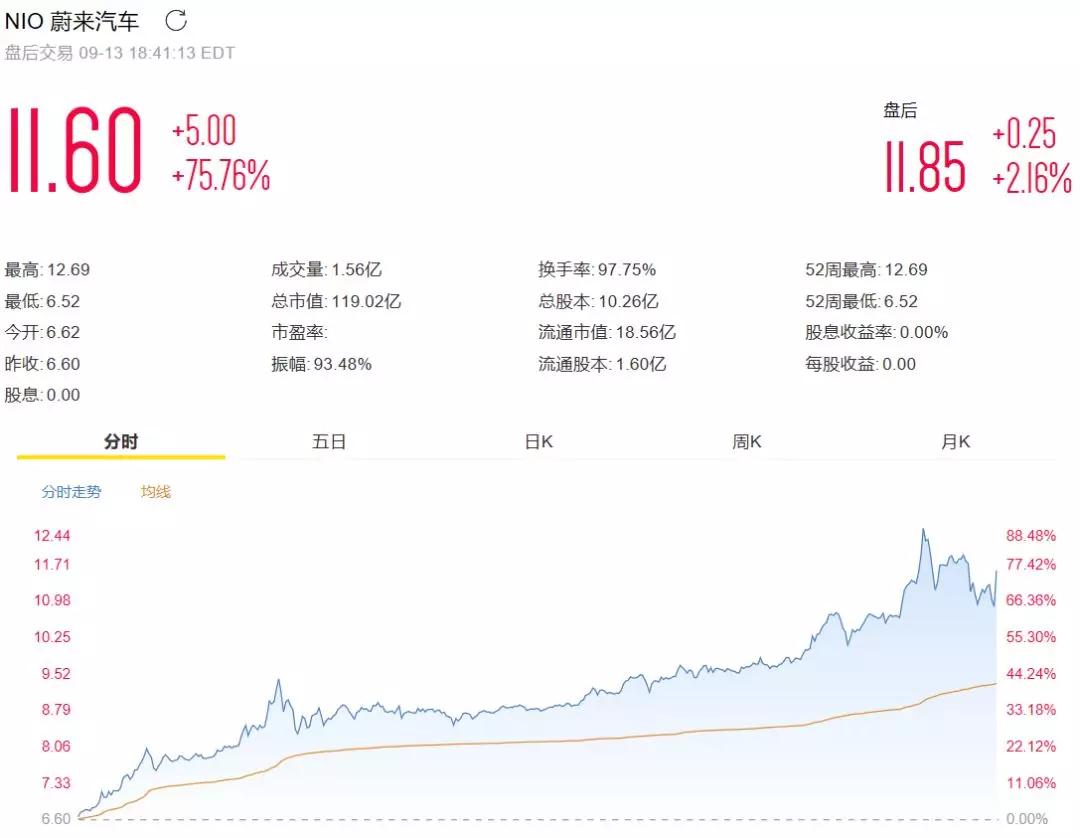Open the 日K daily candlestick tab

[538, 442]
